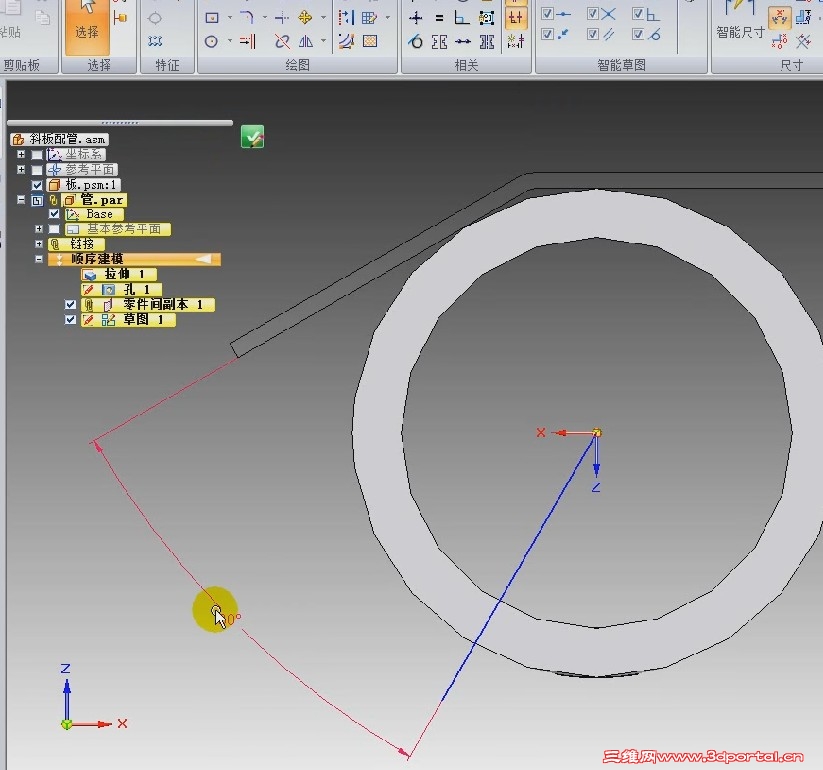Screen dimensions: 823x770
Task: Apply the Symmetric relationship icon
Action: 439,41
